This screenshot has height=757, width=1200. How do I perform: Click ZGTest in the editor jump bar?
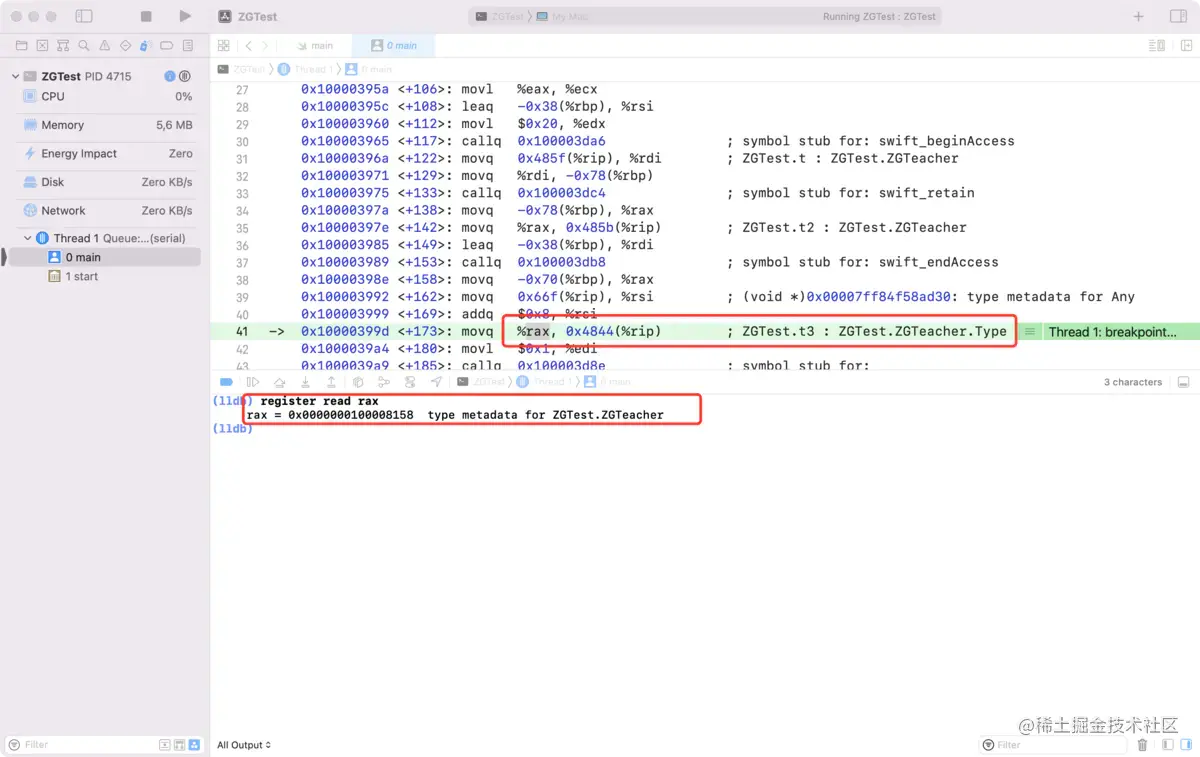(x=243, y=69)
